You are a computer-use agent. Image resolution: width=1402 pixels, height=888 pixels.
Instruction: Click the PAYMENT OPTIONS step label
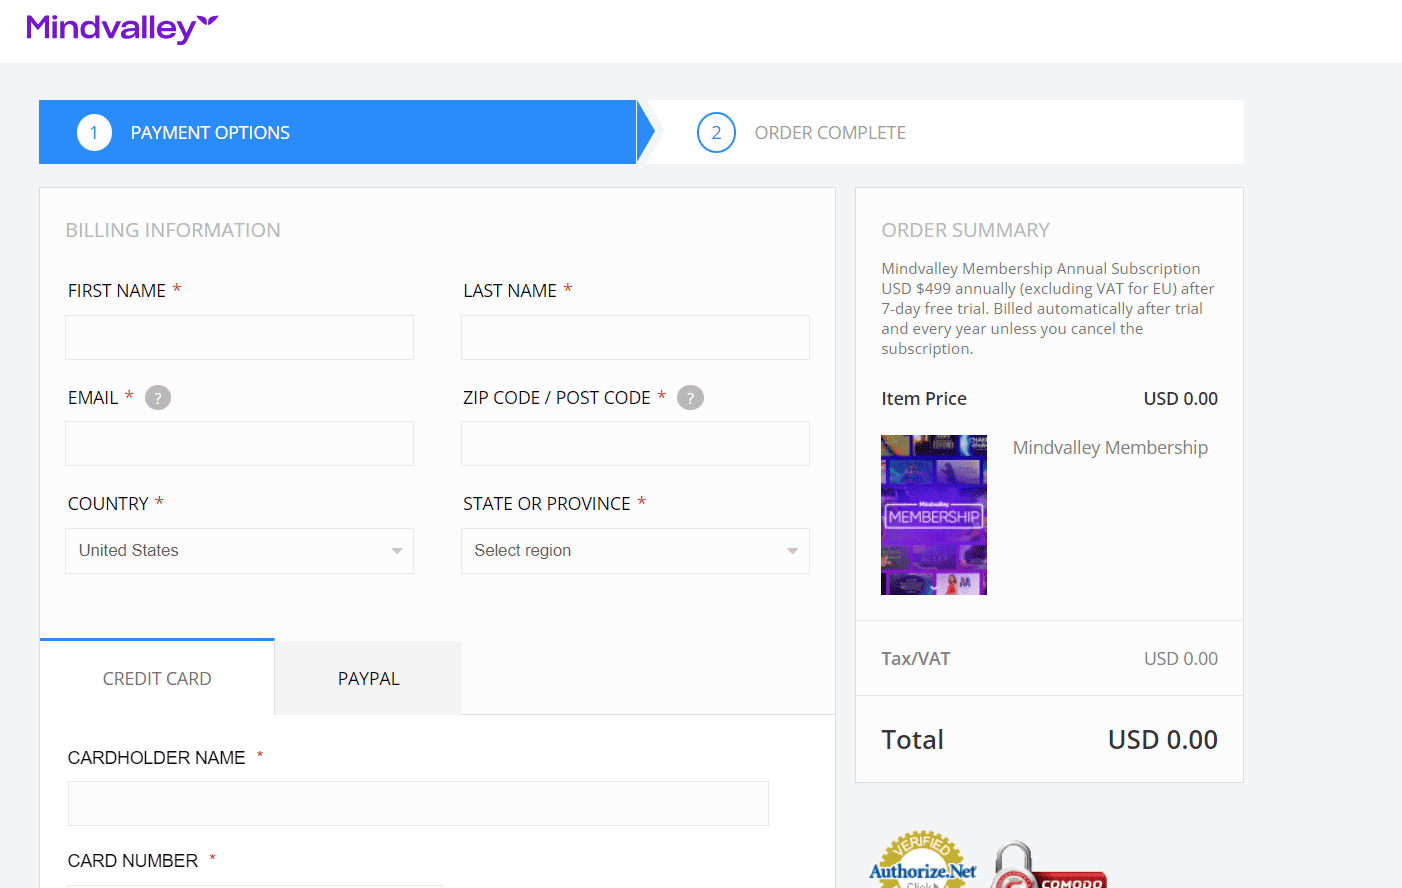click(209, 131)
